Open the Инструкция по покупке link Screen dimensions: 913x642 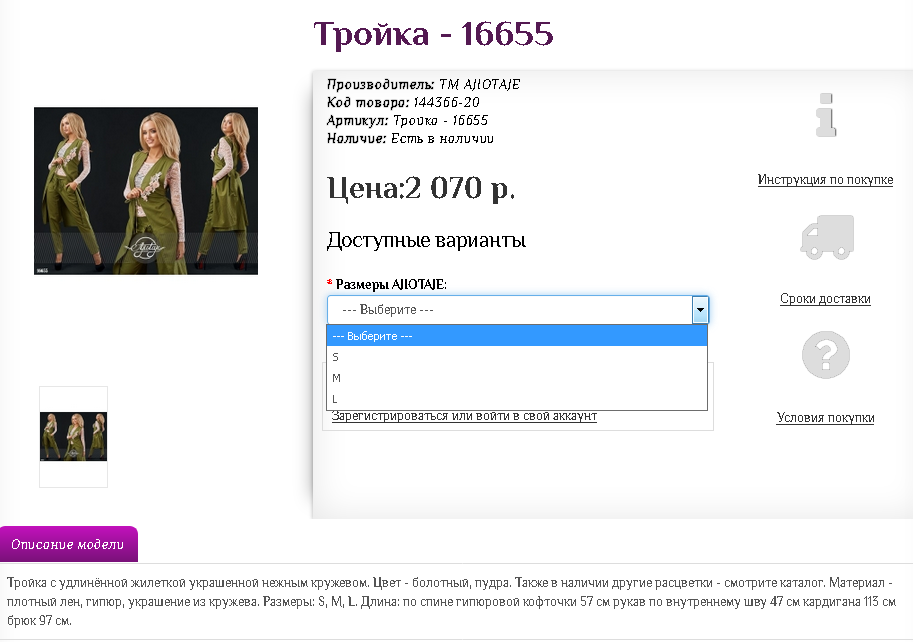click(x=825, y=180)
